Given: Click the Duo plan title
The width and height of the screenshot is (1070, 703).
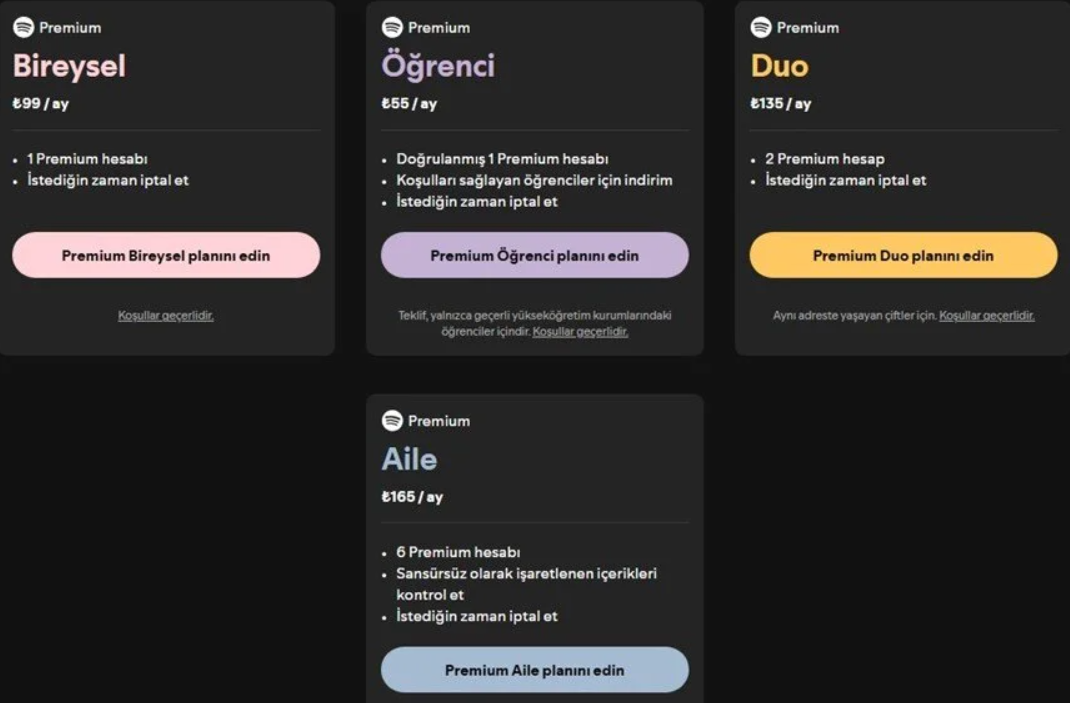Looking at the screenshot, I should [780, 65].
